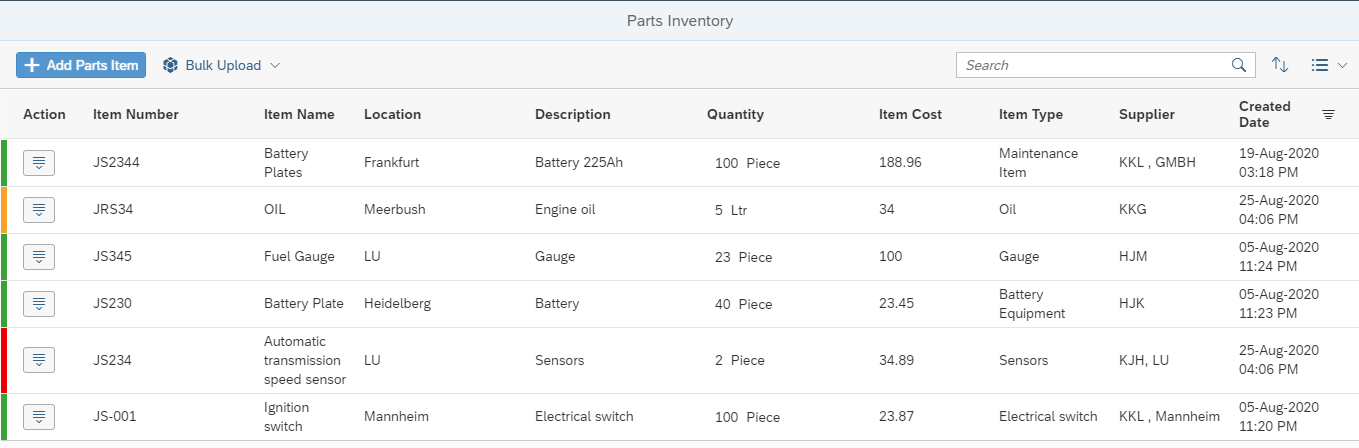Expand the Bulk Upload dropdown arrow
Screen dimensions: 1359x448
[275, 65]
